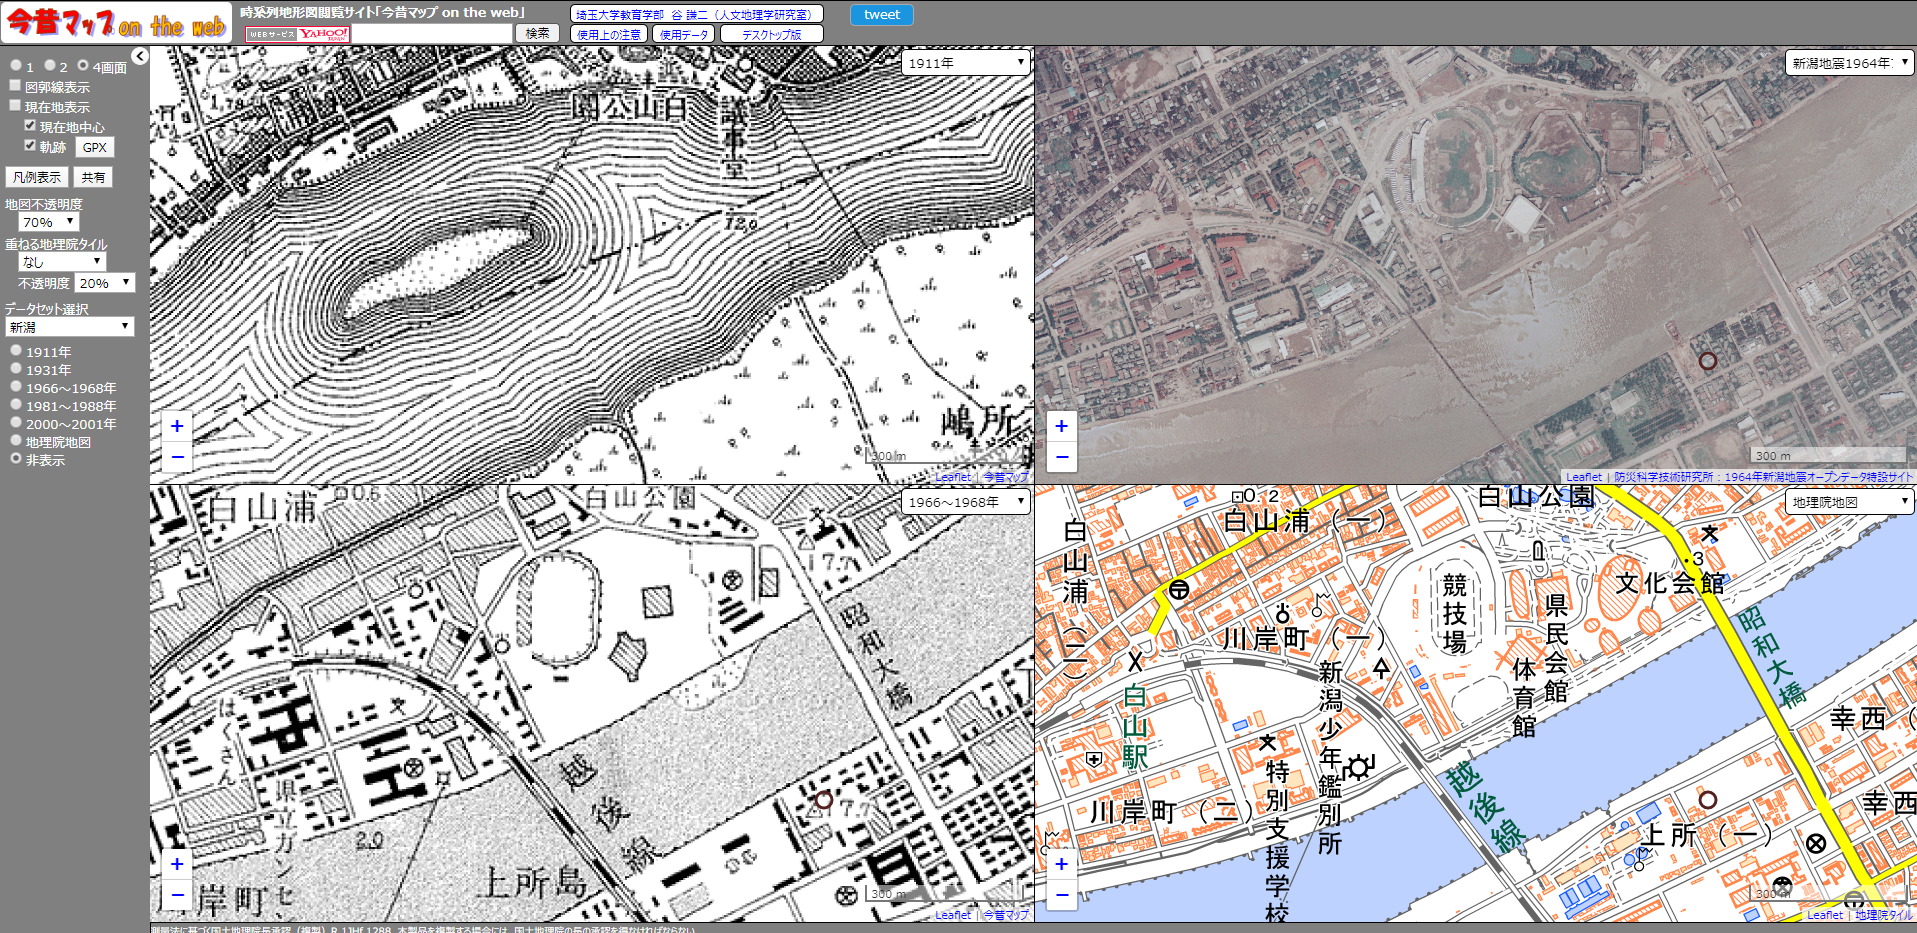
Task: Zoom out on the 1966–1968 map pane
Action: coord(177,895)
